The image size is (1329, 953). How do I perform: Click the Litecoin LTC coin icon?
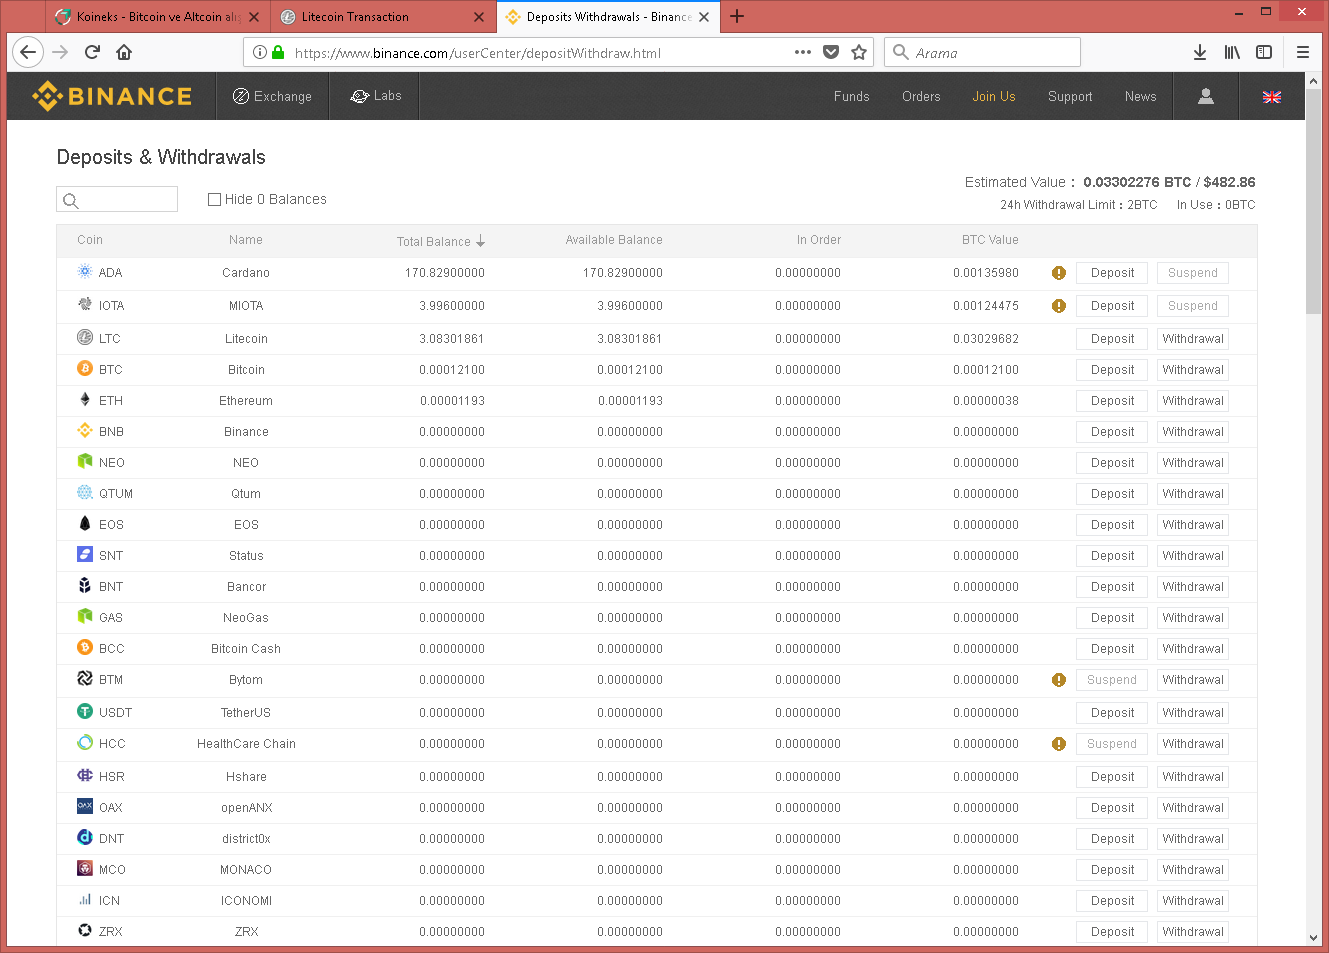click(x=85, y=338)
